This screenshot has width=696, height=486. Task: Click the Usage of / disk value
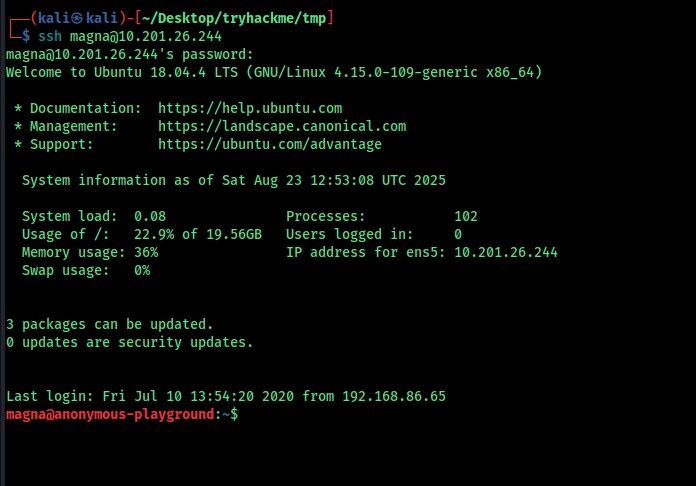[x=198, y=234]
